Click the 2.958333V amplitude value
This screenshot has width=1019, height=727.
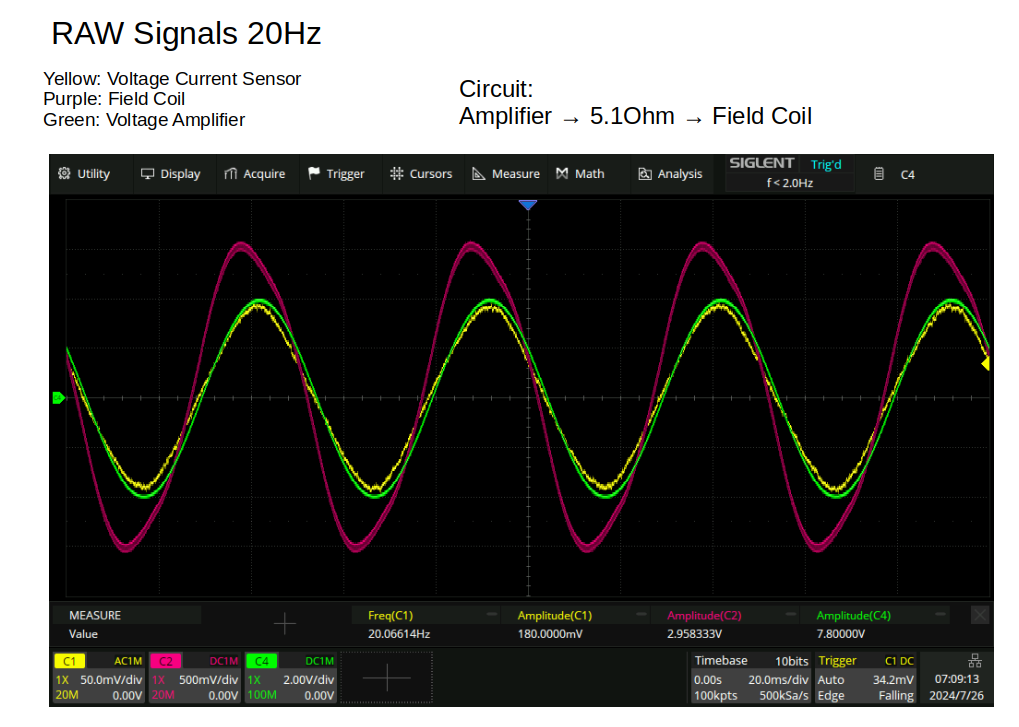[694, 634]
